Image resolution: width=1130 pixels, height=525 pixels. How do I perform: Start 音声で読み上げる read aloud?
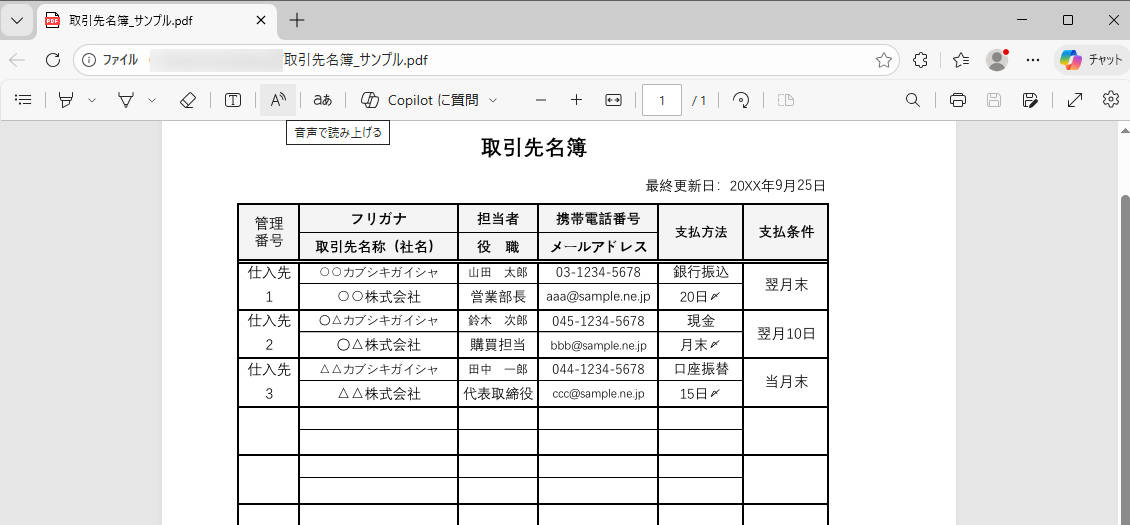click(278, 100)
